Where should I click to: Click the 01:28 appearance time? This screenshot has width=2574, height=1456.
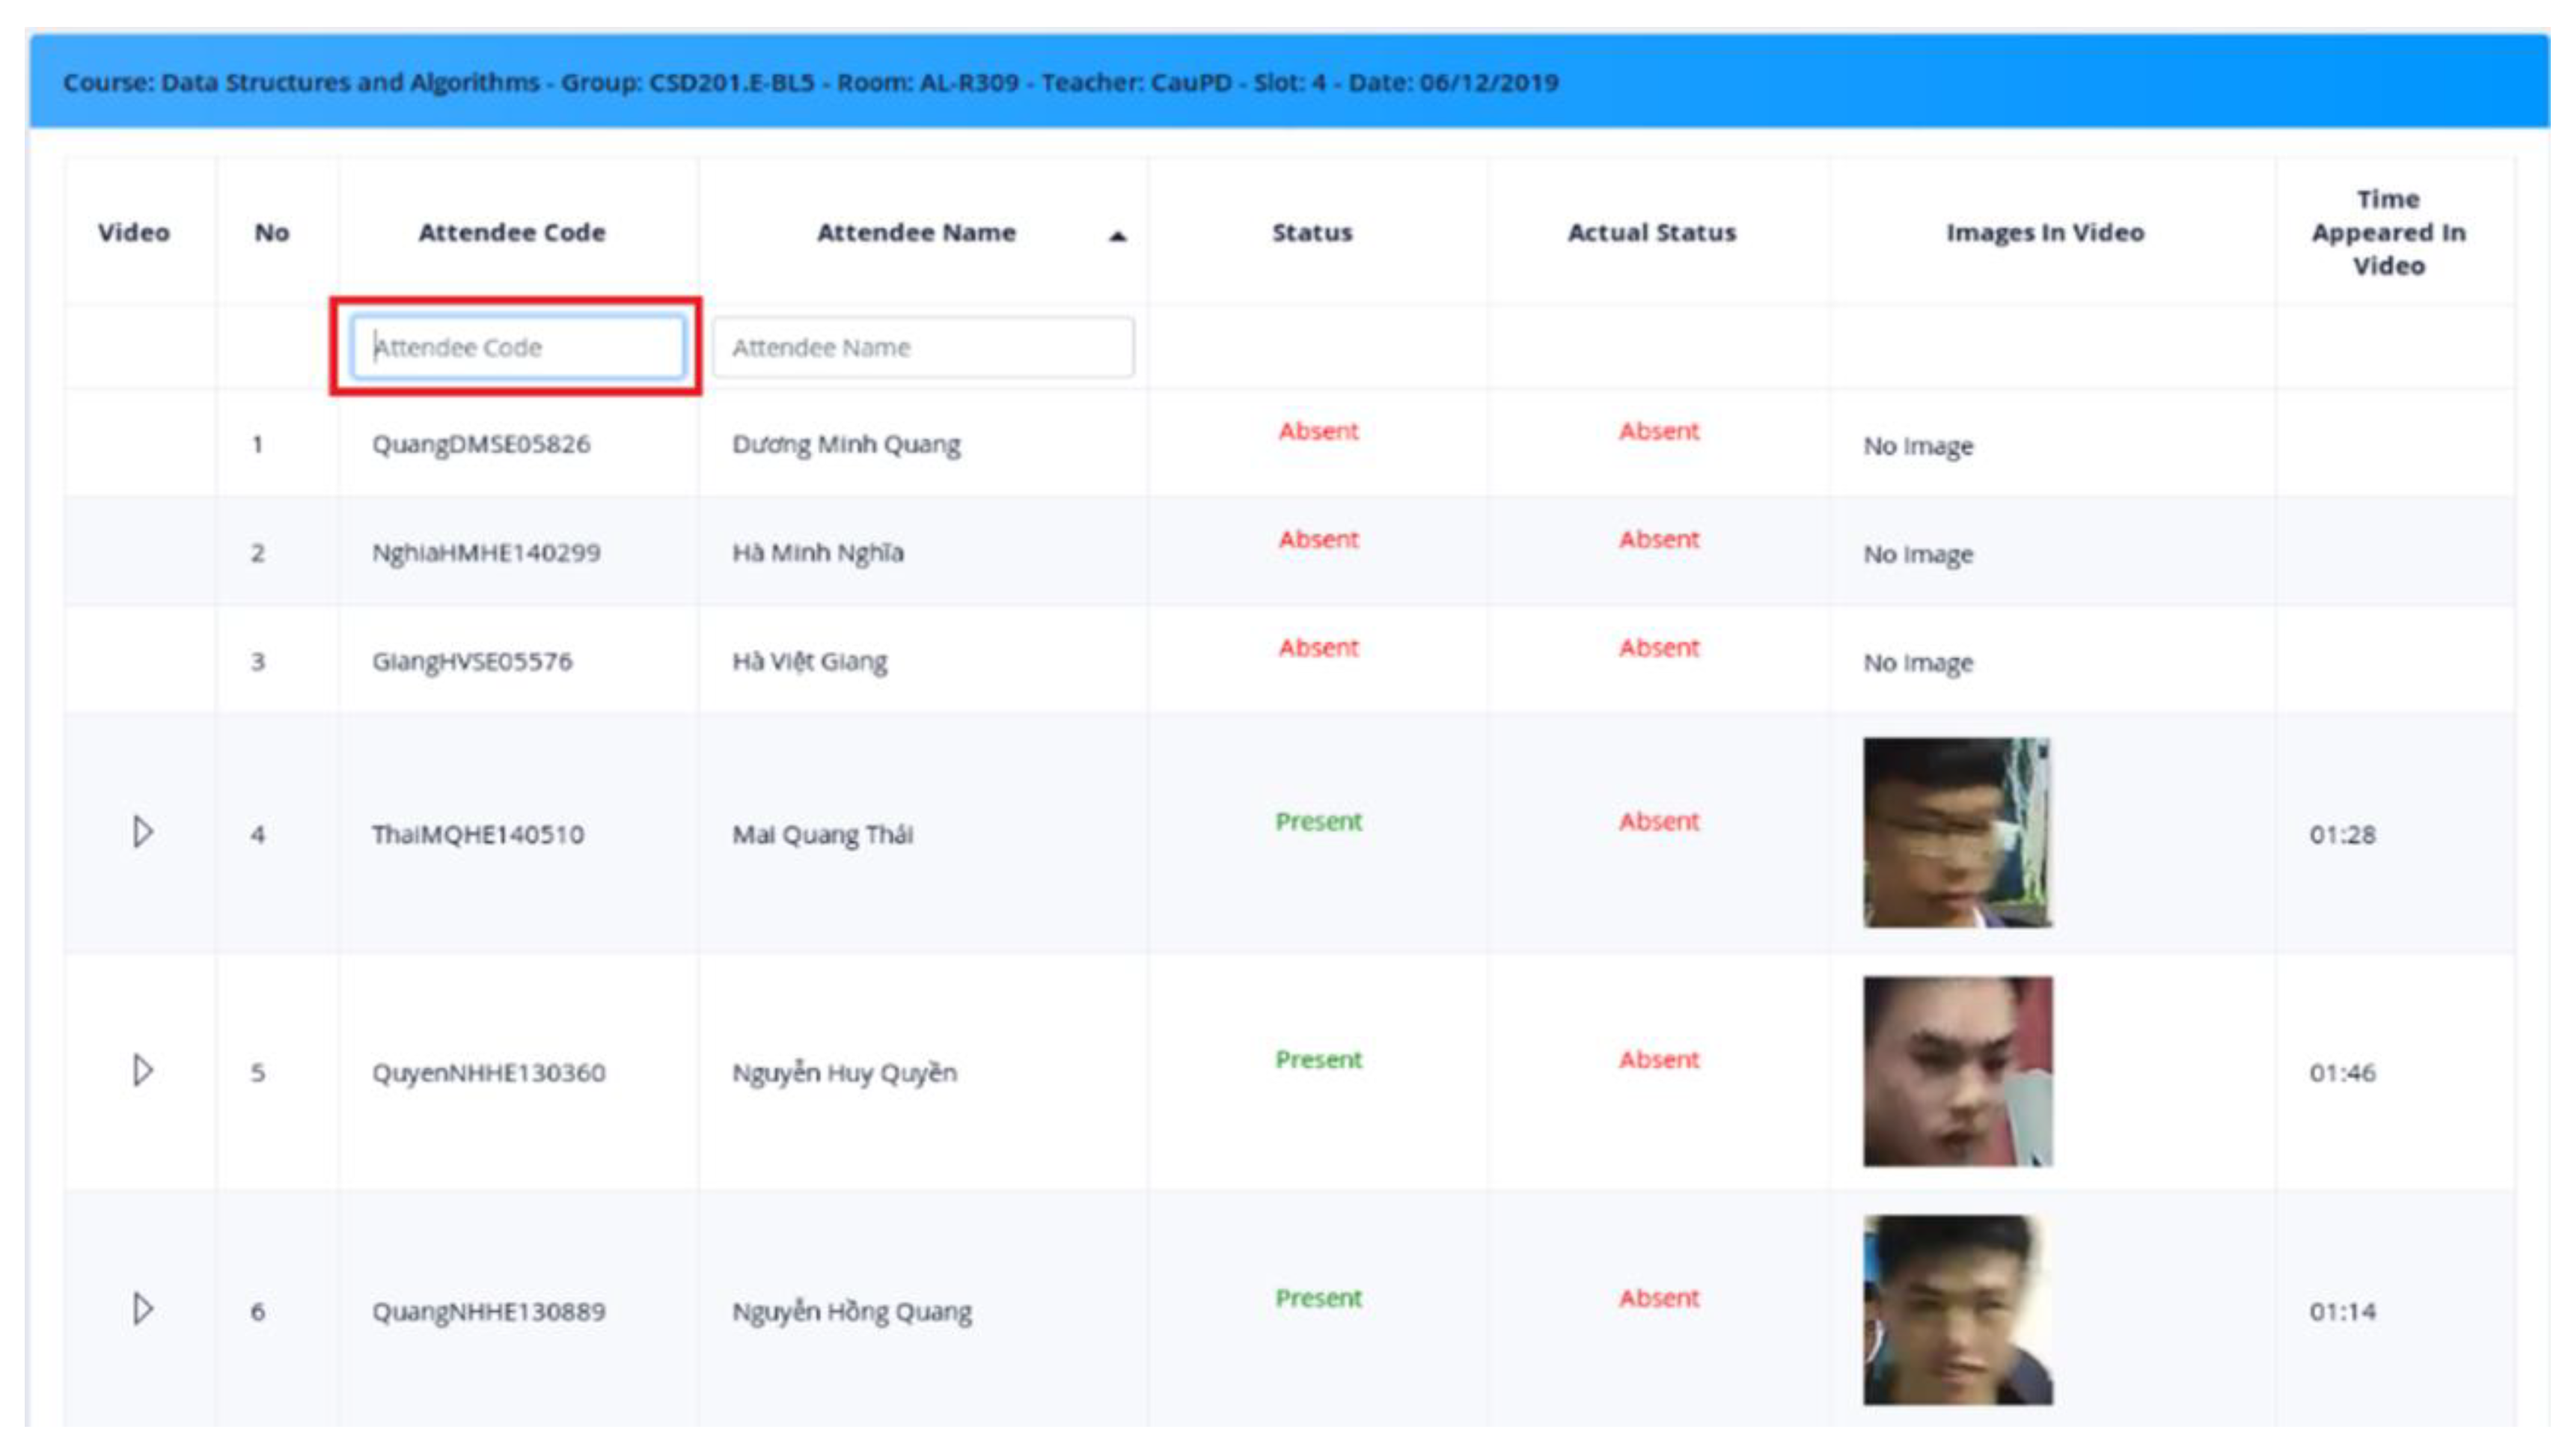[x=2341, y=834]
